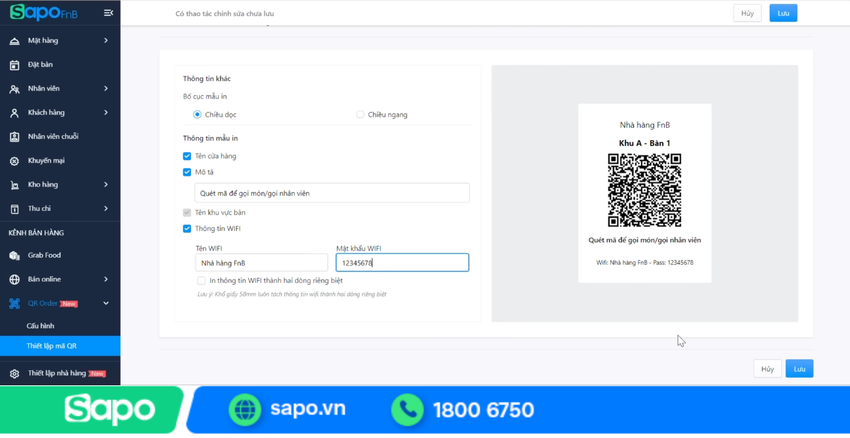Click the sapo.vn globe icon in banner

pyautogui.click(x=245, y=409)
